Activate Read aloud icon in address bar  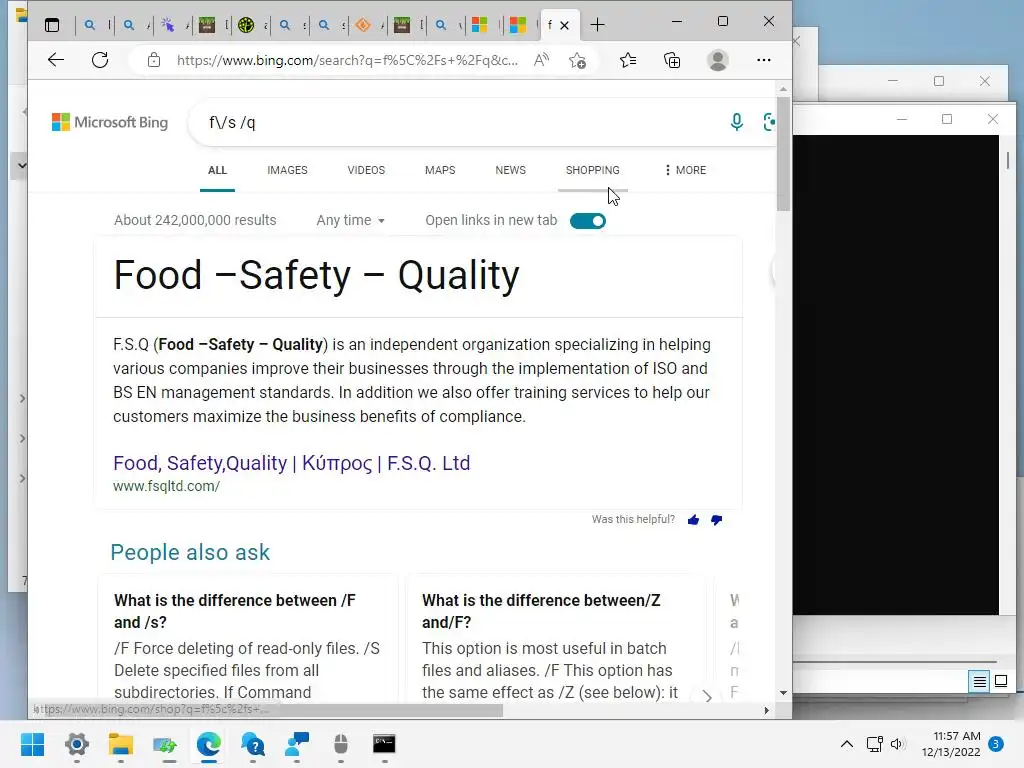[x=541, y=60]
